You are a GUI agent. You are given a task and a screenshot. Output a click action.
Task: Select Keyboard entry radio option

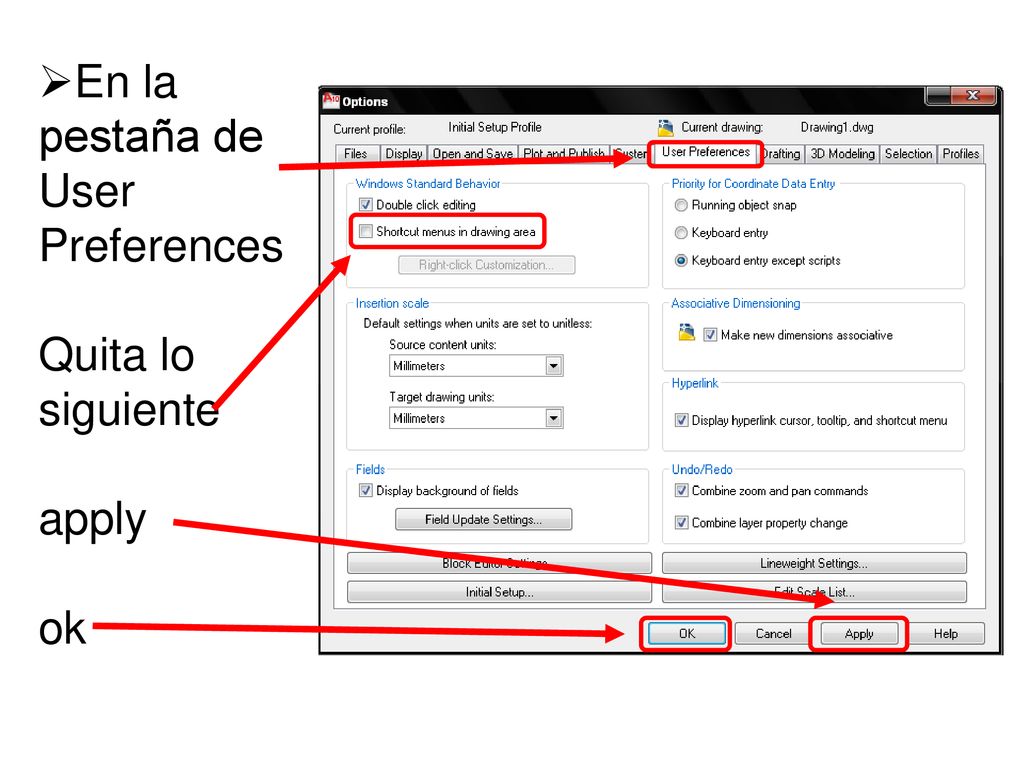[680, 232]
